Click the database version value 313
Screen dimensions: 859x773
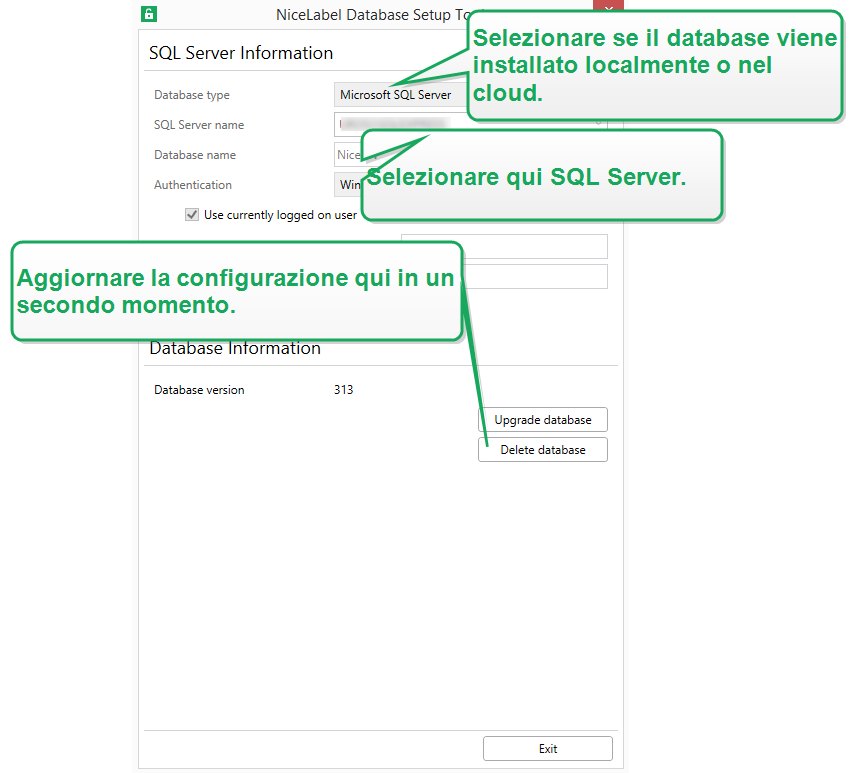343,390
